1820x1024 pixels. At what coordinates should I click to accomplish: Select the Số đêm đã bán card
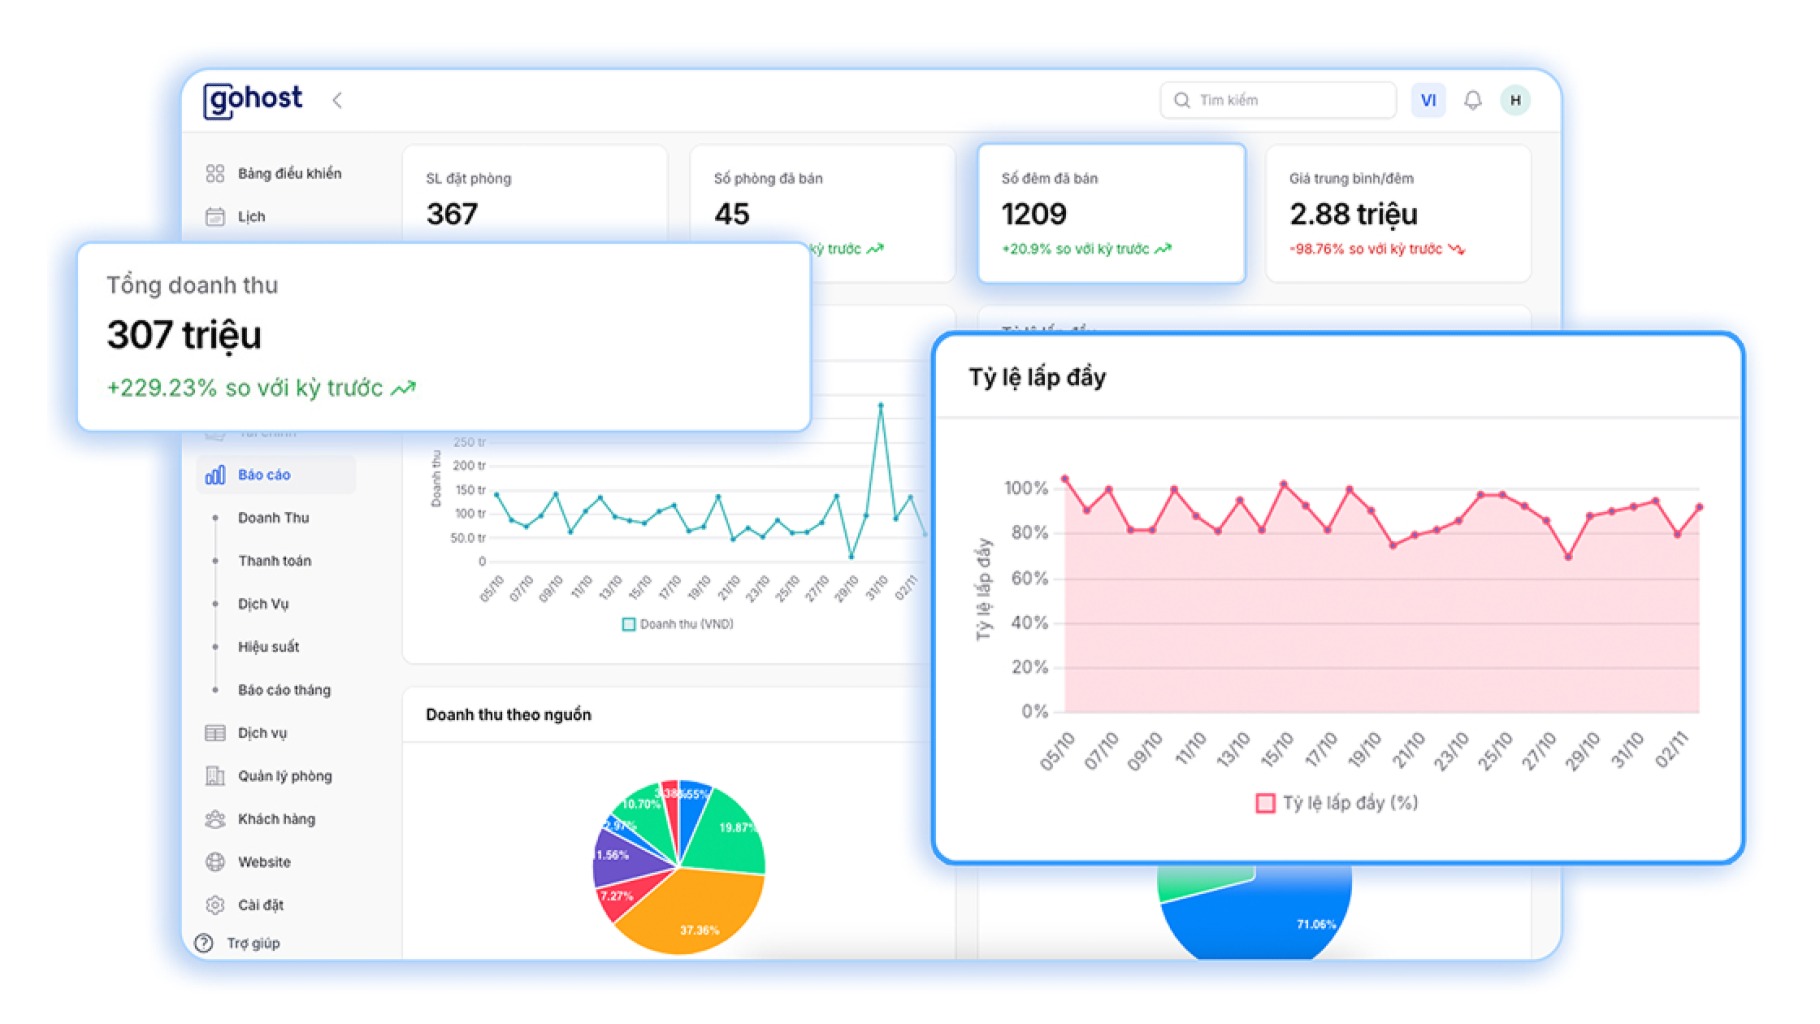pyautogui.click(x=1111, y=213)
